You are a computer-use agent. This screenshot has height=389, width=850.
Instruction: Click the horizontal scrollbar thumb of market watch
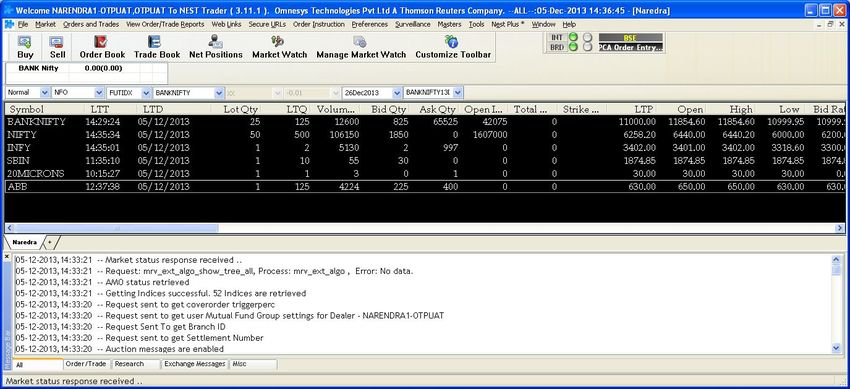pos(116,228)
